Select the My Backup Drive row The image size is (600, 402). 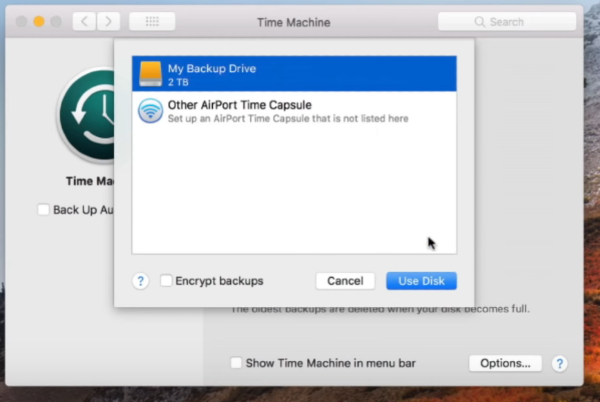[x=294, y=74]
